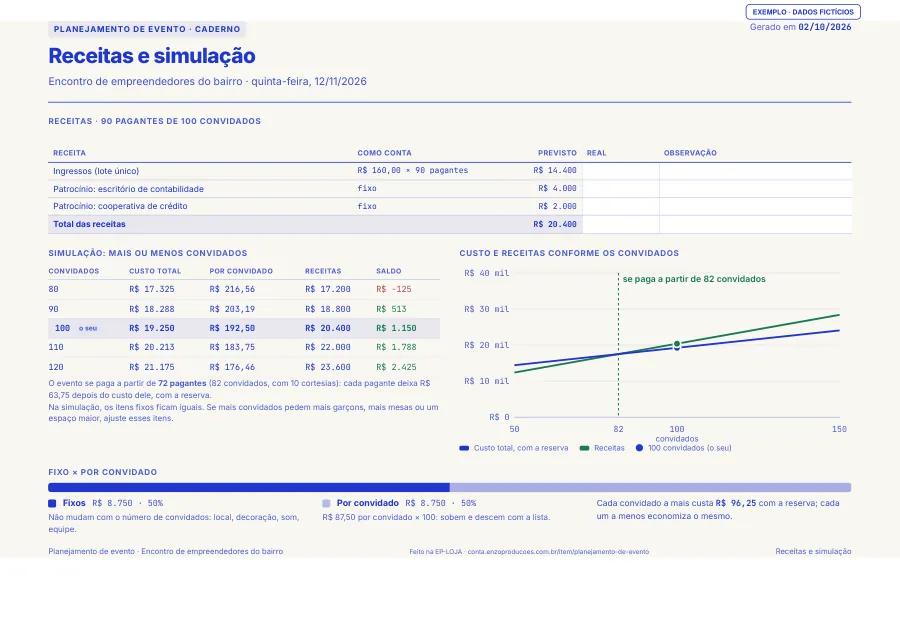Image resolution: width=900 pixels, height=637 pixels.
Task: Click 'R$ 20.400' in Total das receitas row
Action: point(554,224)
